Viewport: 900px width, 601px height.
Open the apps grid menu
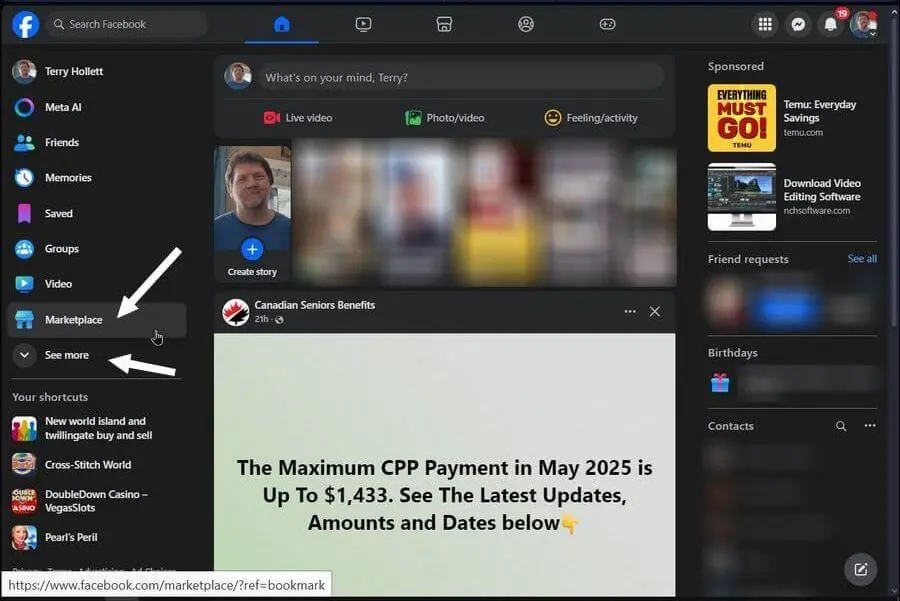(765, 24)
